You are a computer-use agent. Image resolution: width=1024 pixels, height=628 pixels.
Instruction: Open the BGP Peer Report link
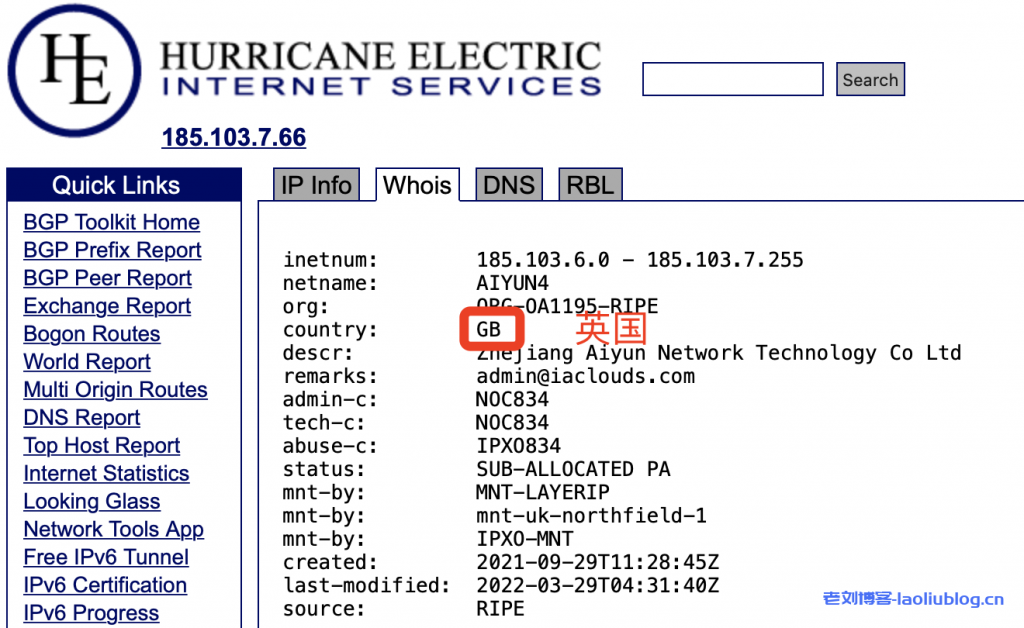(107, 279)
